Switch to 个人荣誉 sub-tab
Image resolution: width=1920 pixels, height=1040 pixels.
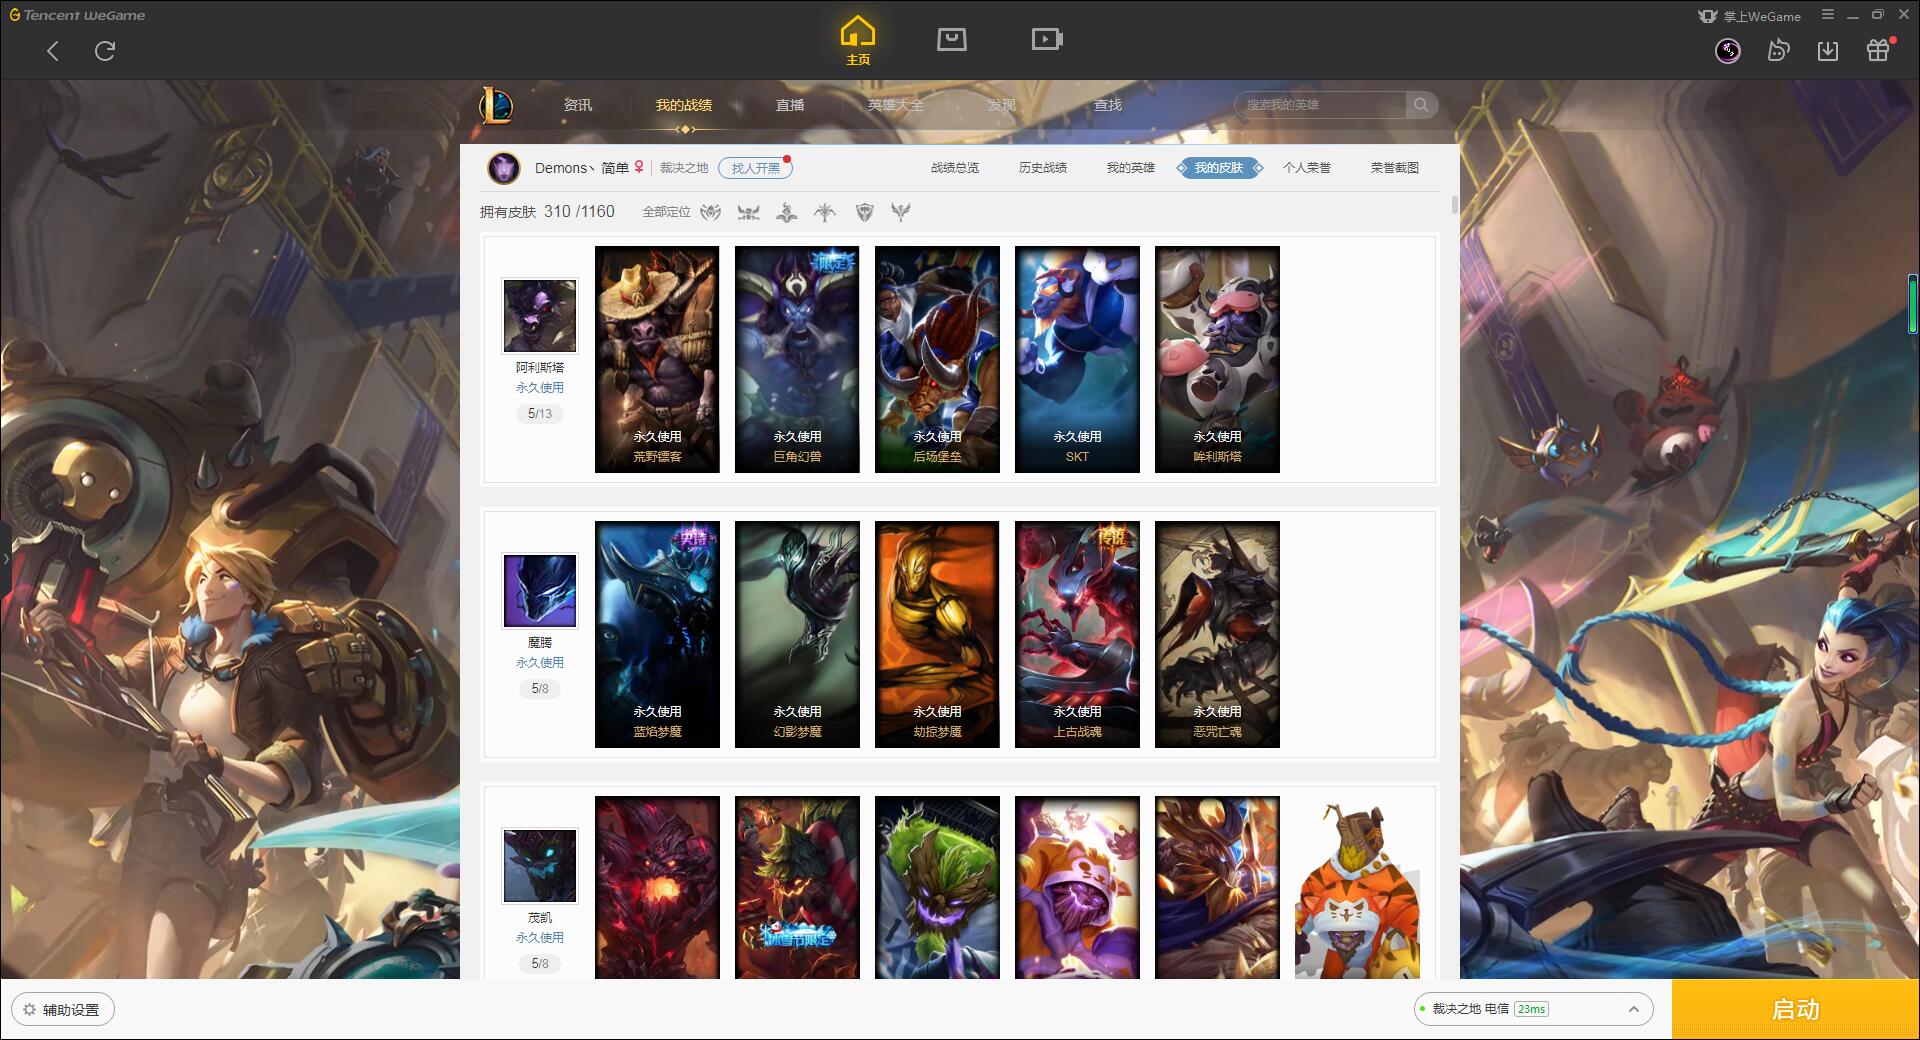pyautogui.click(x=1307, y=168)
